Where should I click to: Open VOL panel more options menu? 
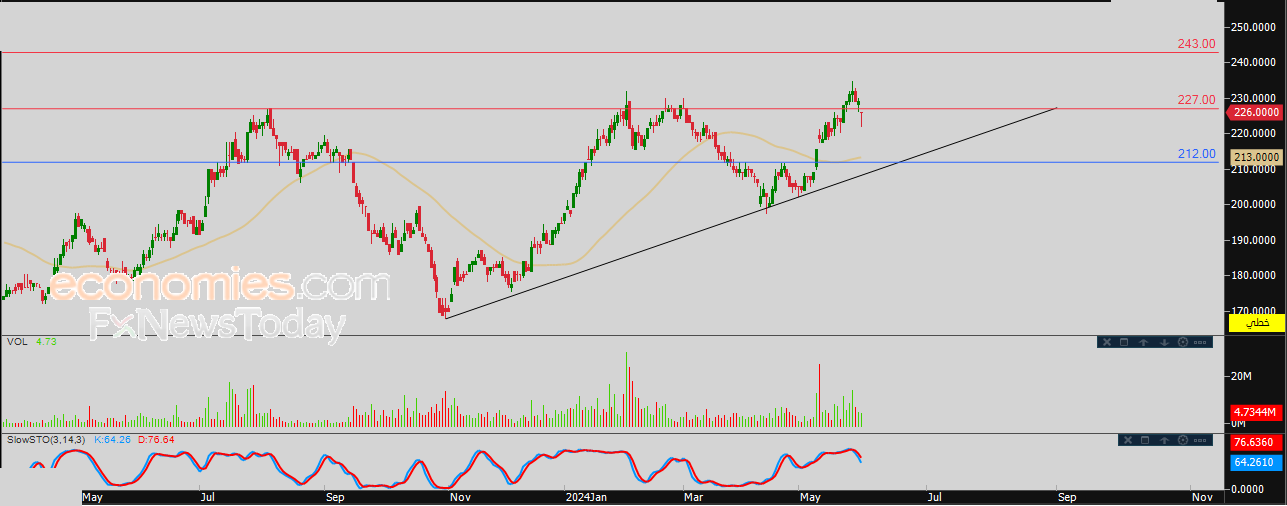pyautogui.click(x=1201, y=343)
